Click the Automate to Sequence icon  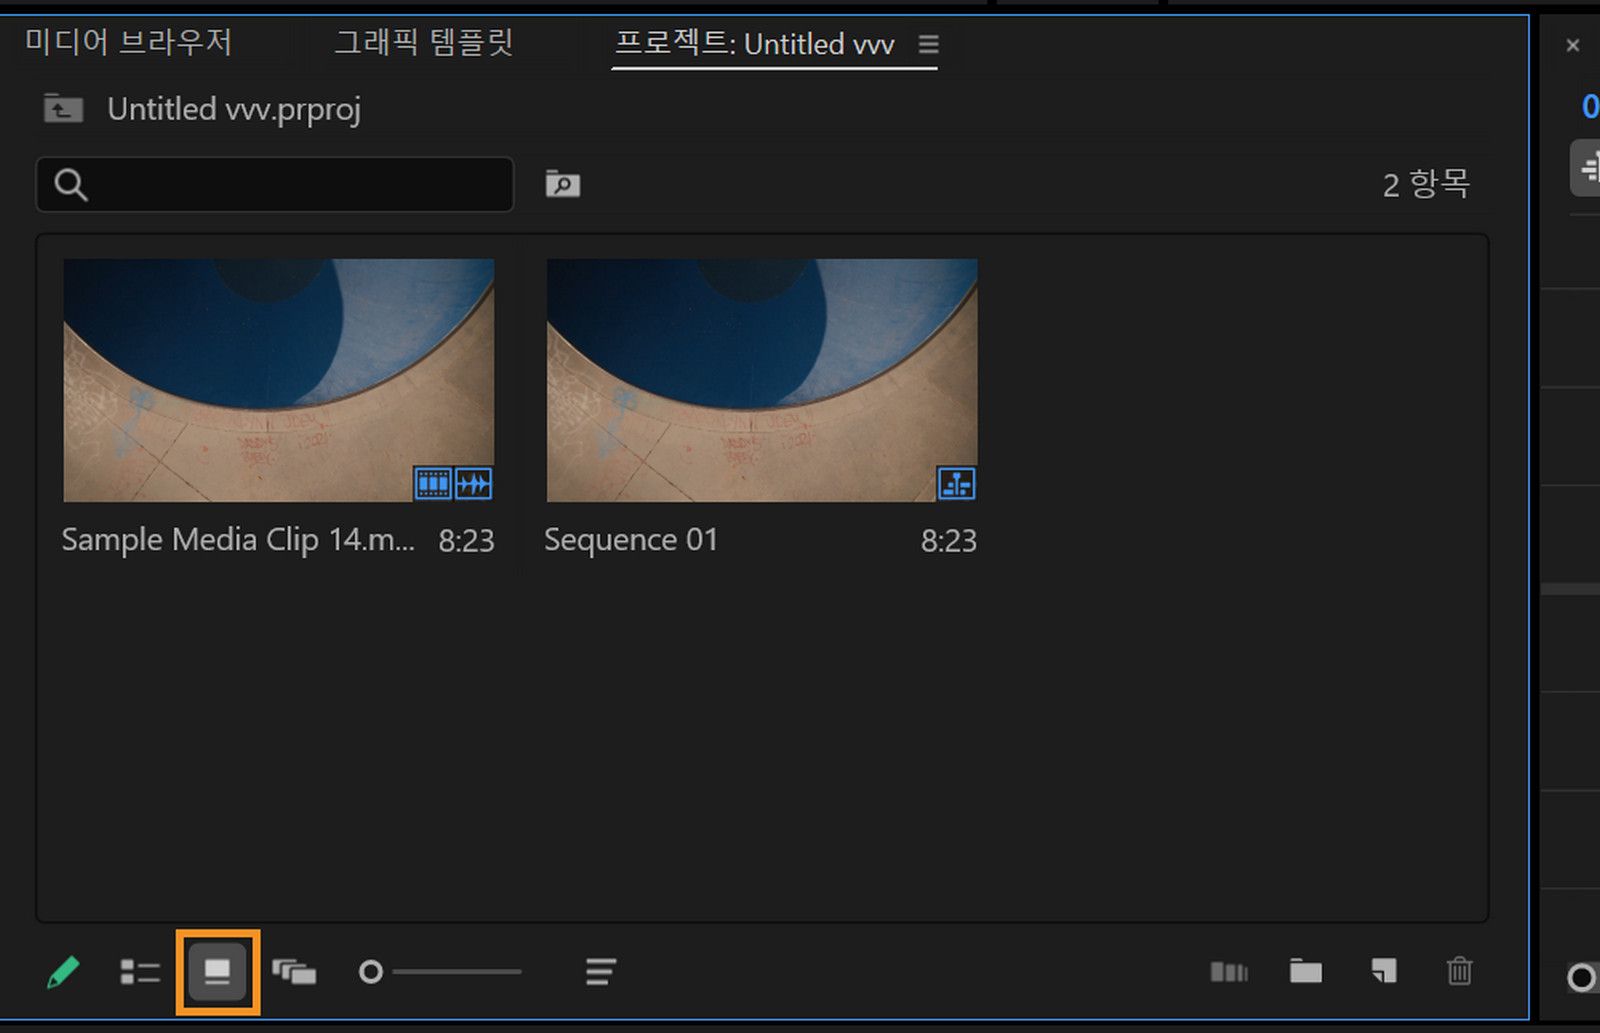click(x=1228, y=971)
